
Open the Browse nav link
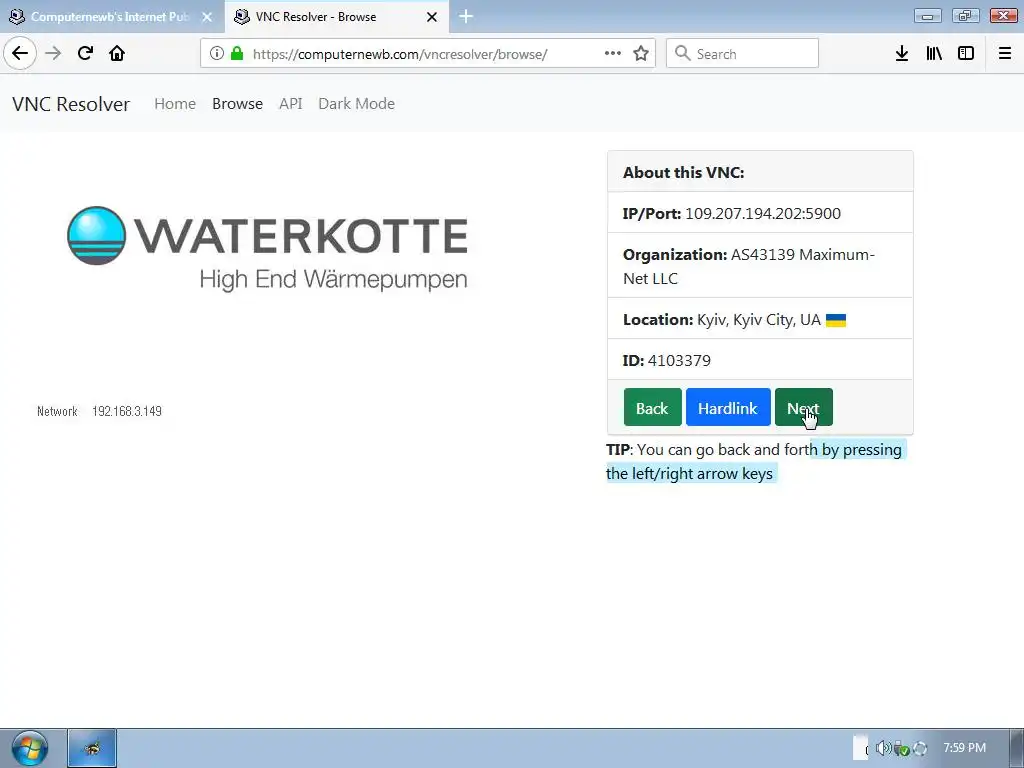coord(238,104)
